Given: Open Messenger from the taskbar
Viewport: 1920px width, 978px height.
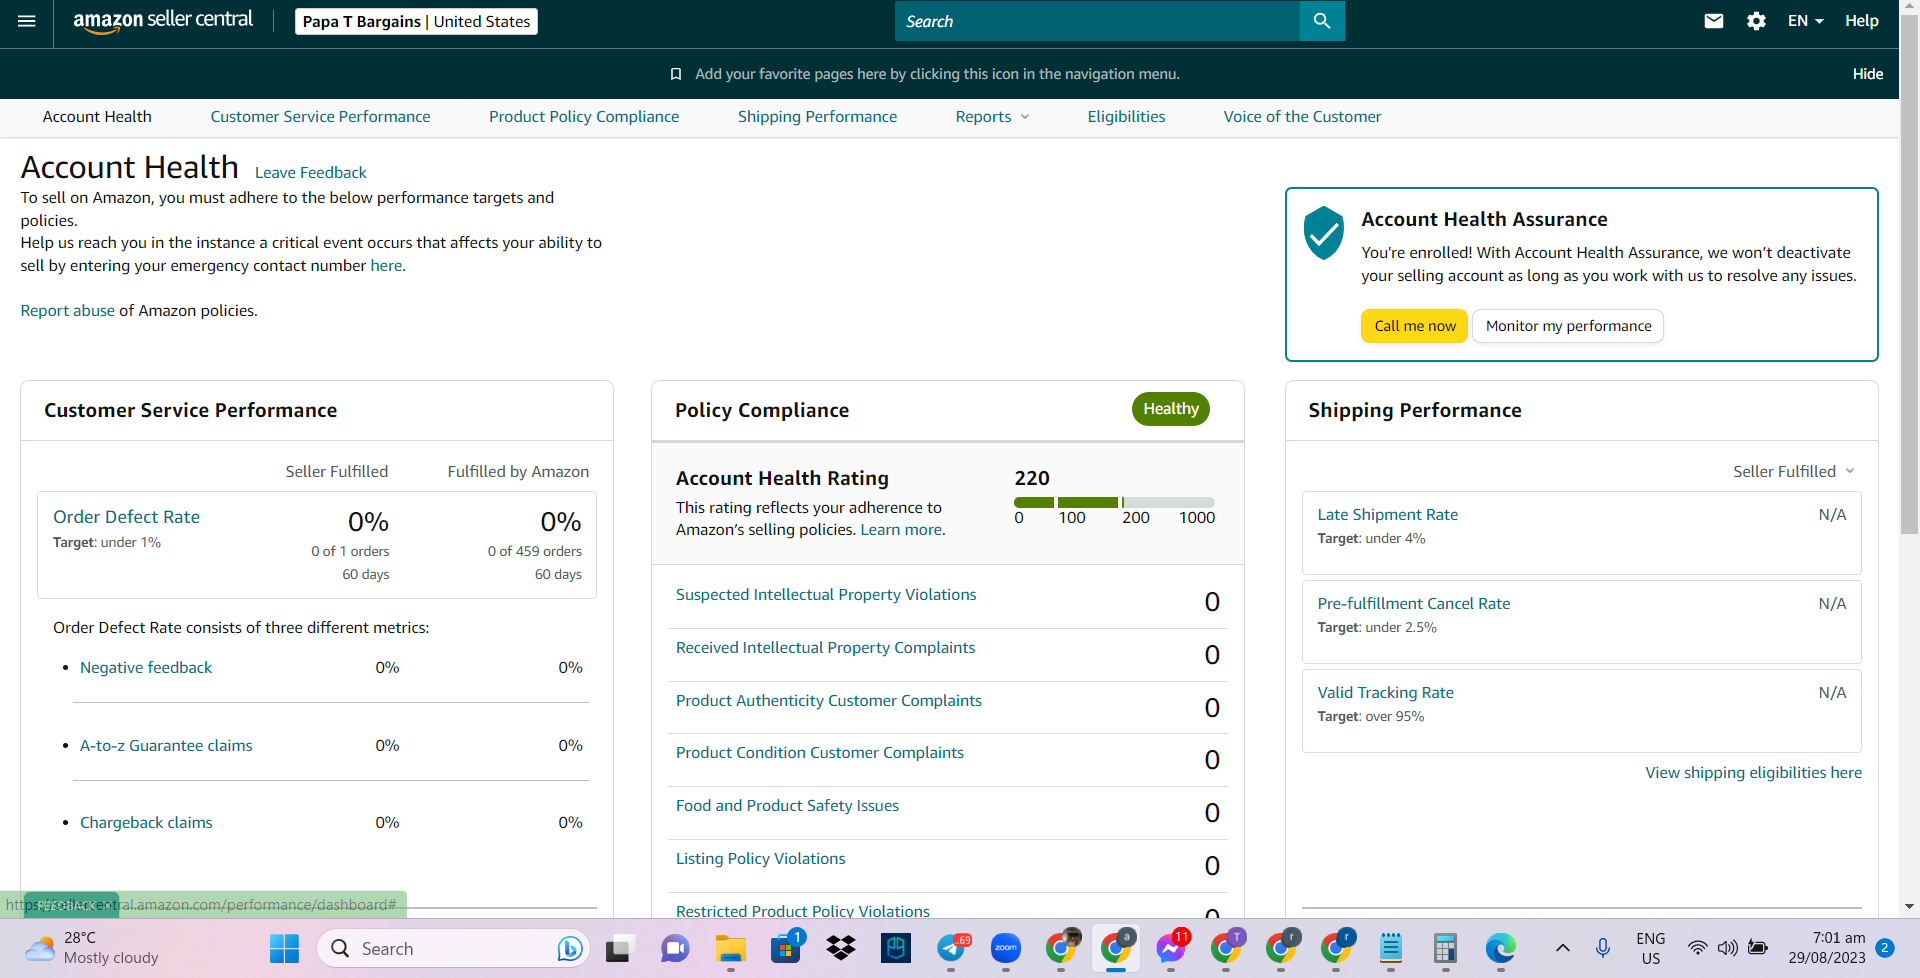Looking at the screenshot, I should 1172,948.
